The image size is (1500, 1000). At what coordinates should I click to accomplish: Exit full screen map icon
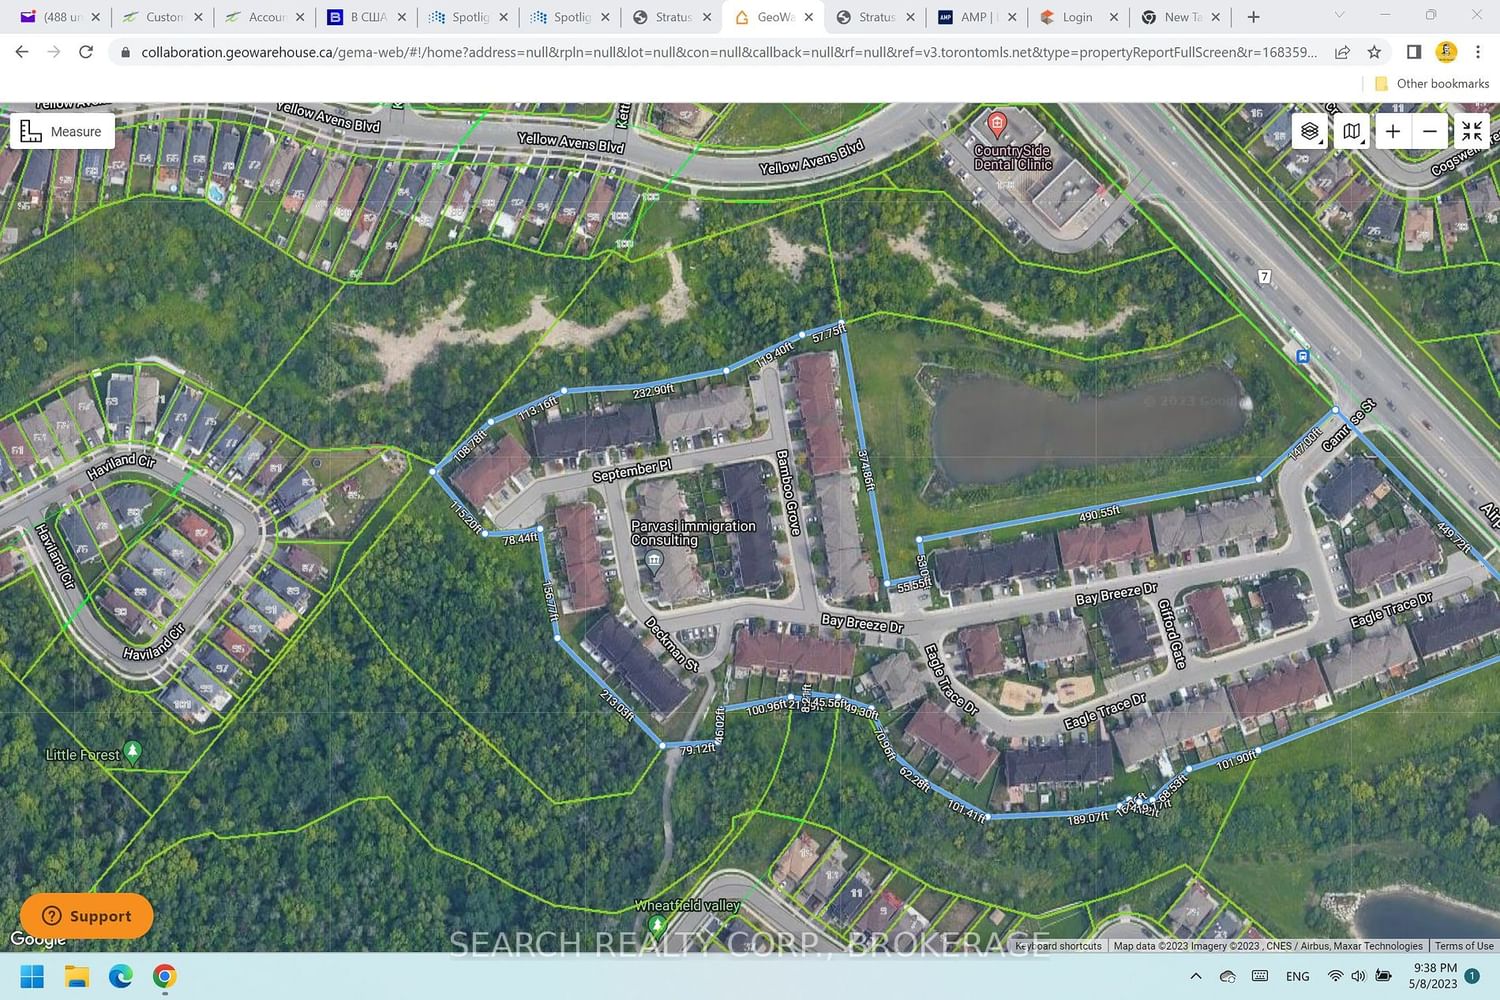[x=1472, y=131]
